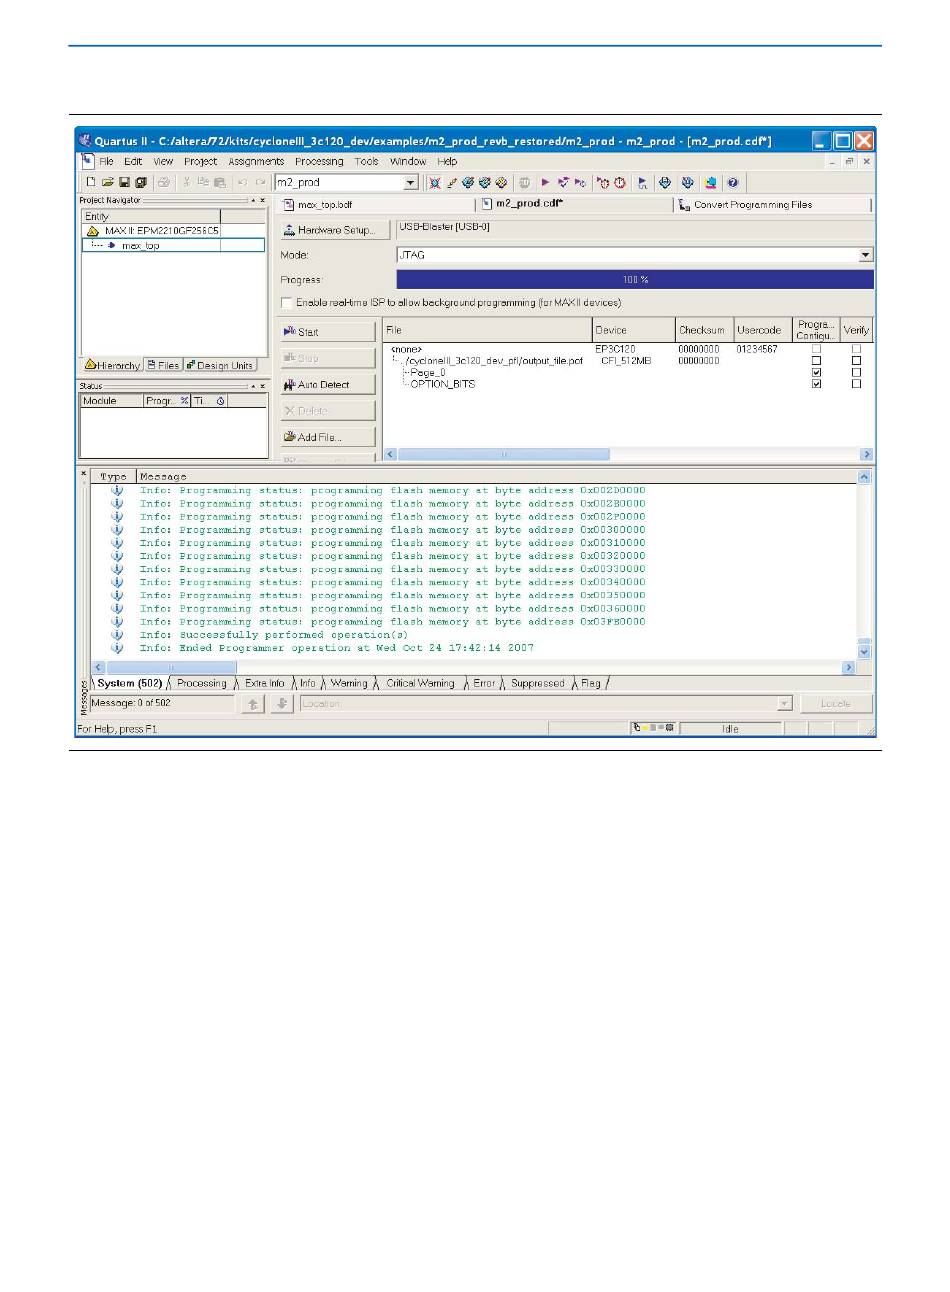Click the 100% progress bar

point(635,280)
